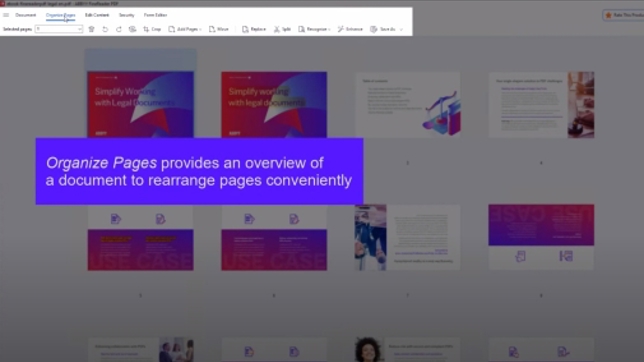Apply the Enhance images tool
644x362 pixels.
[x=350, y=29]
